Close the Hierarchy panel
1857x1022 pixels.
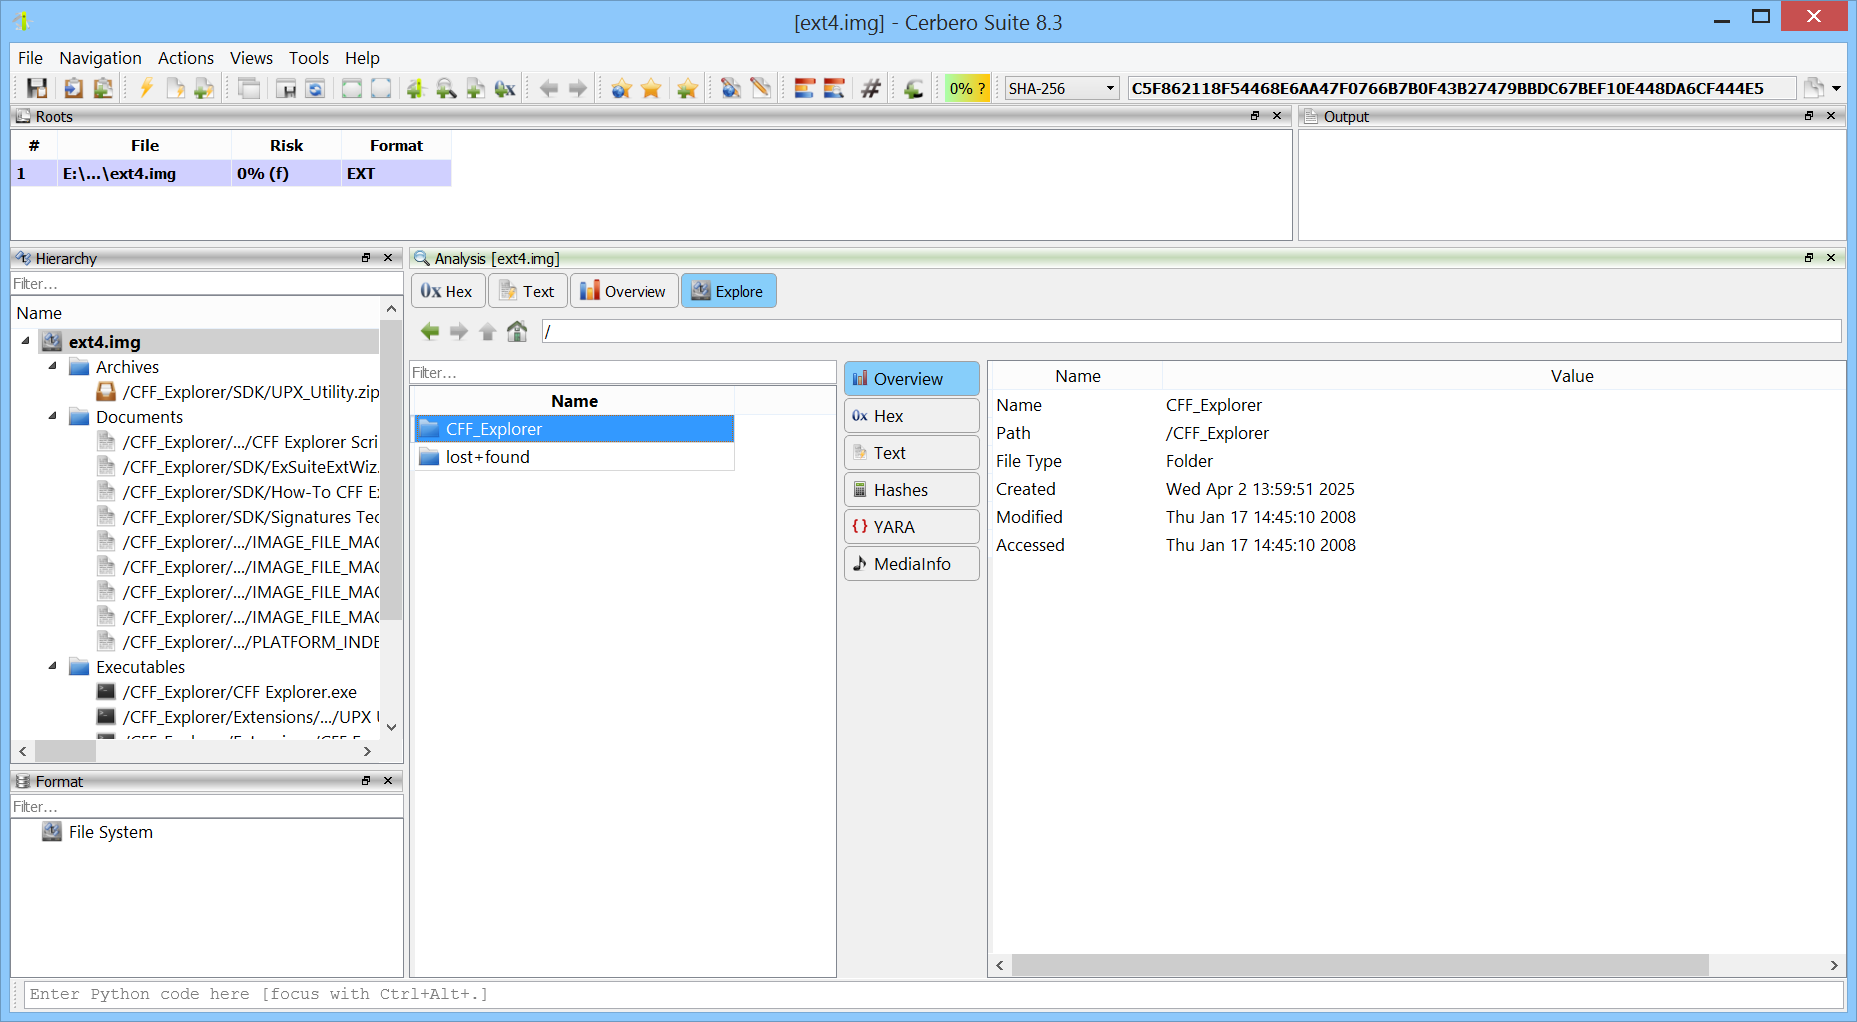[389, 258]
